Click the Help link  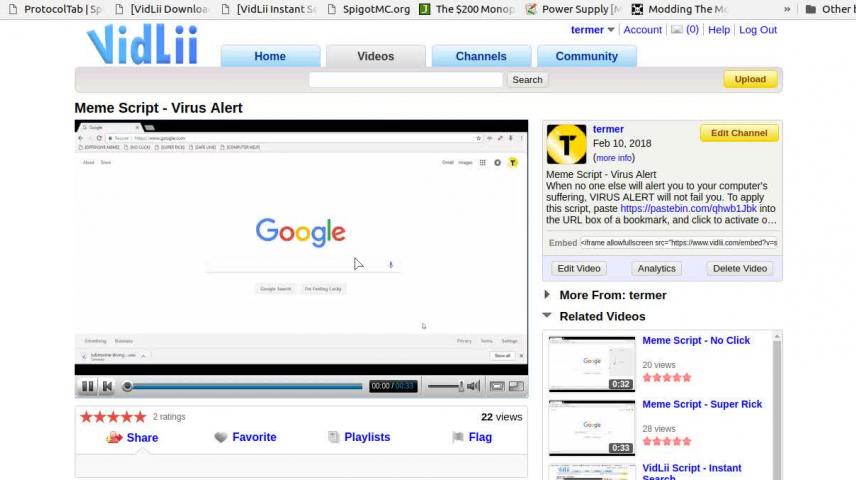point(718,29)
